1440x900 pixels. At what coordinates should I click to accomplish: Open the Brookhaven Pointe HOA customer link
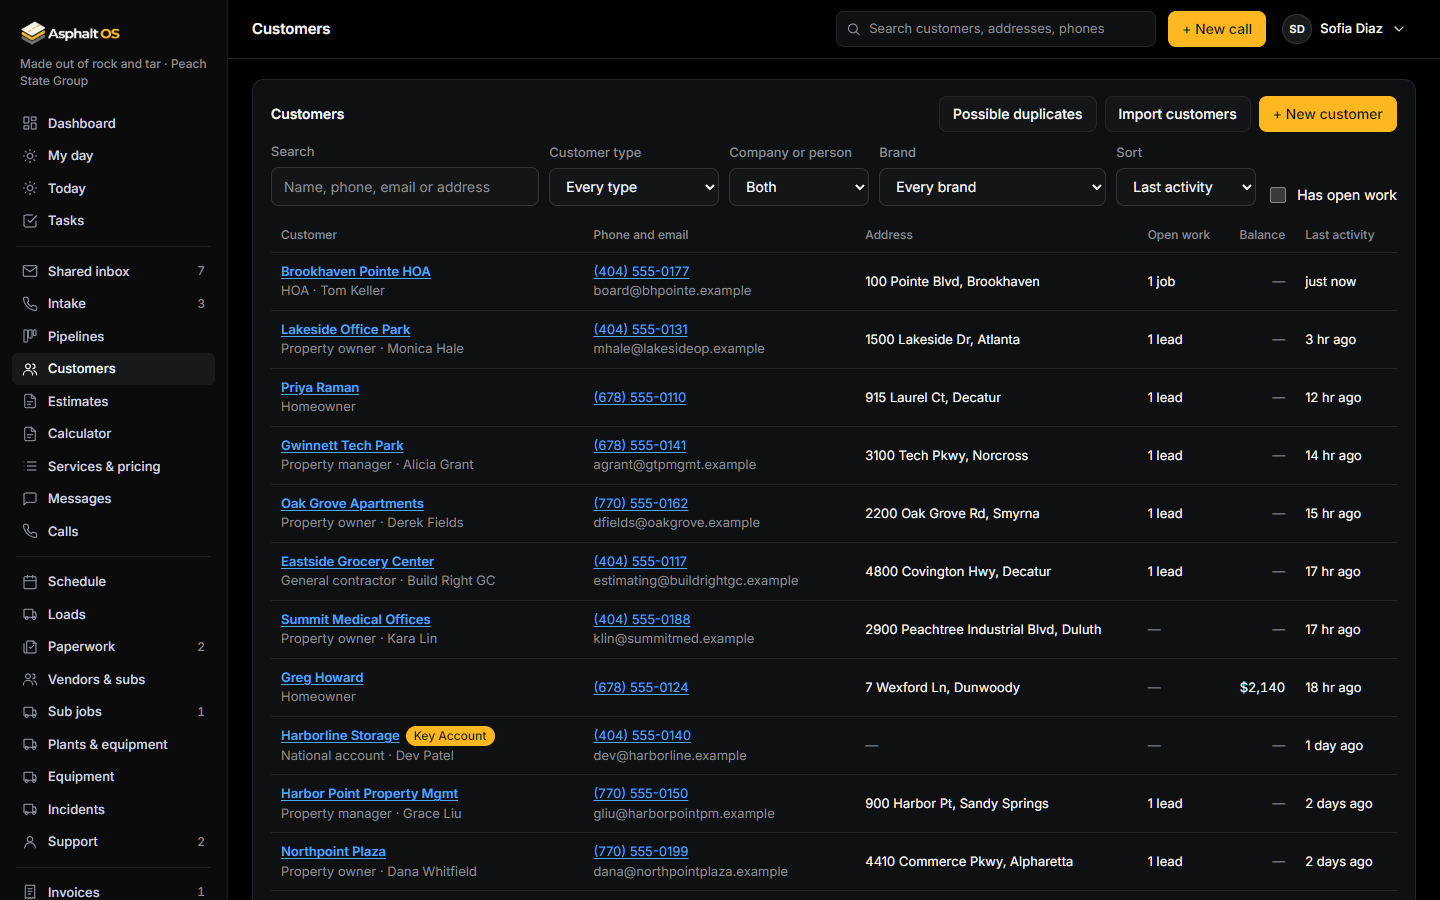356,271
